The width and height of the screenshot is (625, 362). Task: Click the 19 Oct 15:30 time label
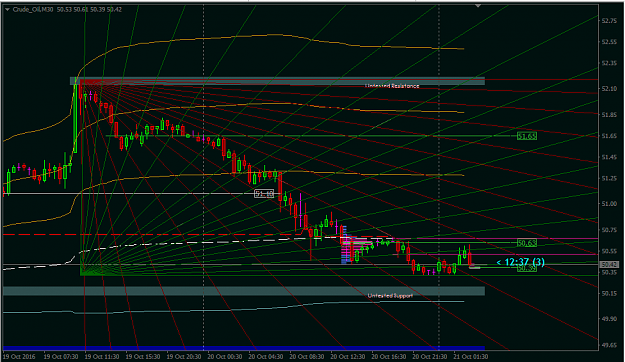(x=143, y=356)
